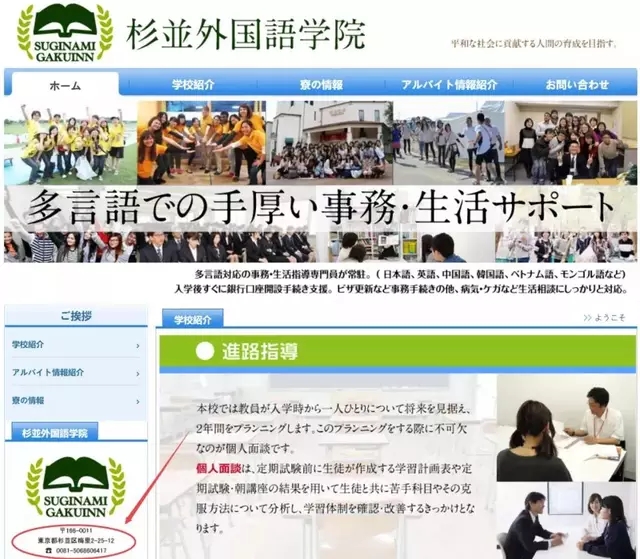The width and height of the screenshot is (640, 559).
Task: Click the red 個人面談 highlighted text
Action: tap(218, 468)
